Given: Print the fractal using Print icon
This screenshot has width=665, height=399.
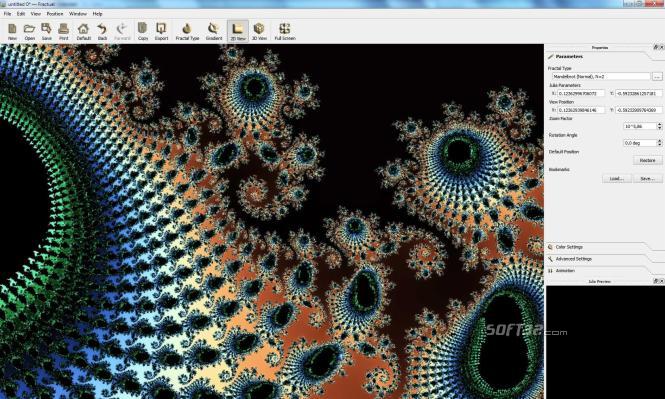Looking at the screenshot, I should click(x=64, y=32).
